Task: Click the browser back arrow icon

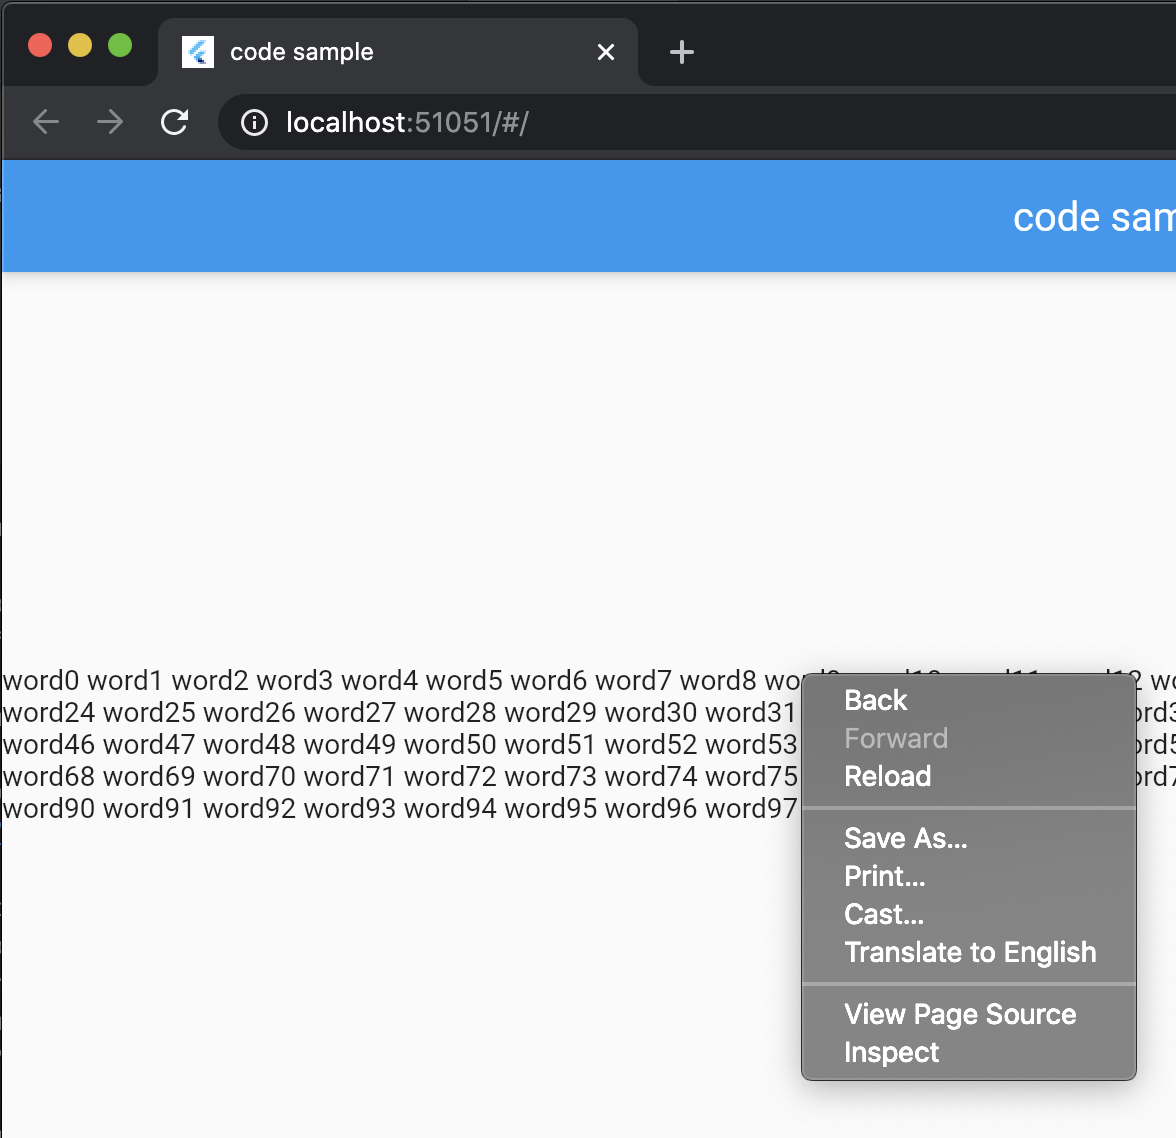Action: click(x=45, y=122)
